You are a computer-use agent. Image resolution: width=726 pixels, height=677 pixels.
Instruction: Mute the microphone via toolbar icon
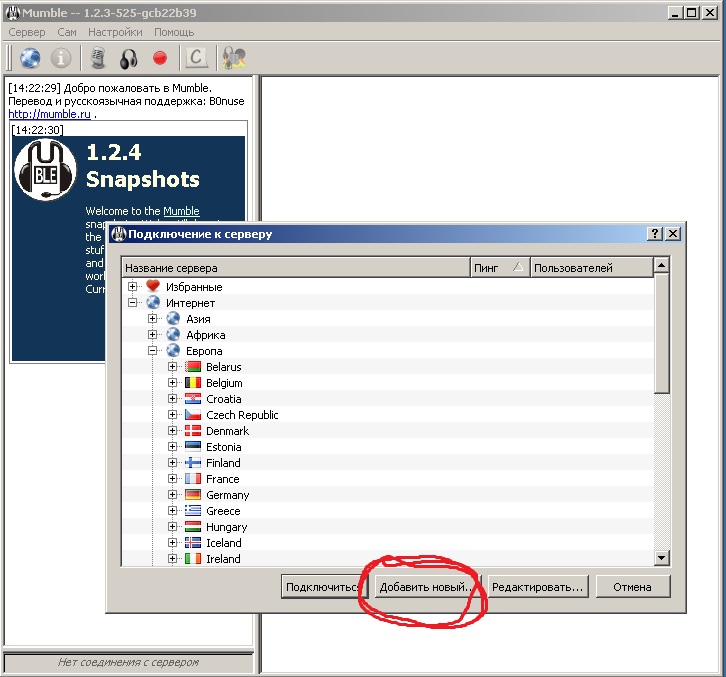click(x=98, y=58)
